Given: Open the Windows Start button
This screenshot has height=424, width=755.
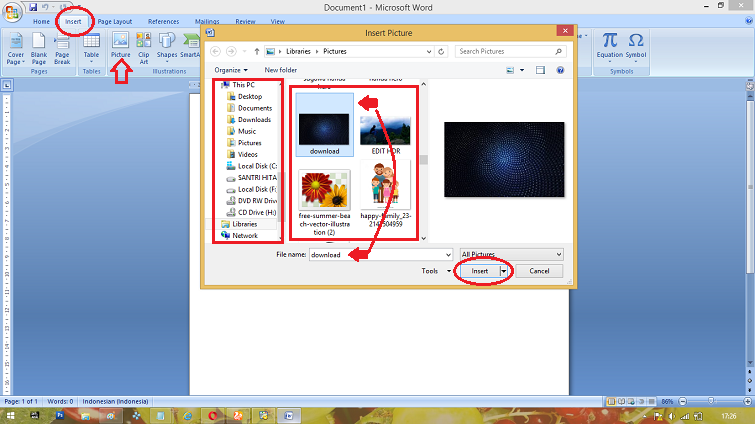Looking at the screenshot, I should tap(10, 416).
